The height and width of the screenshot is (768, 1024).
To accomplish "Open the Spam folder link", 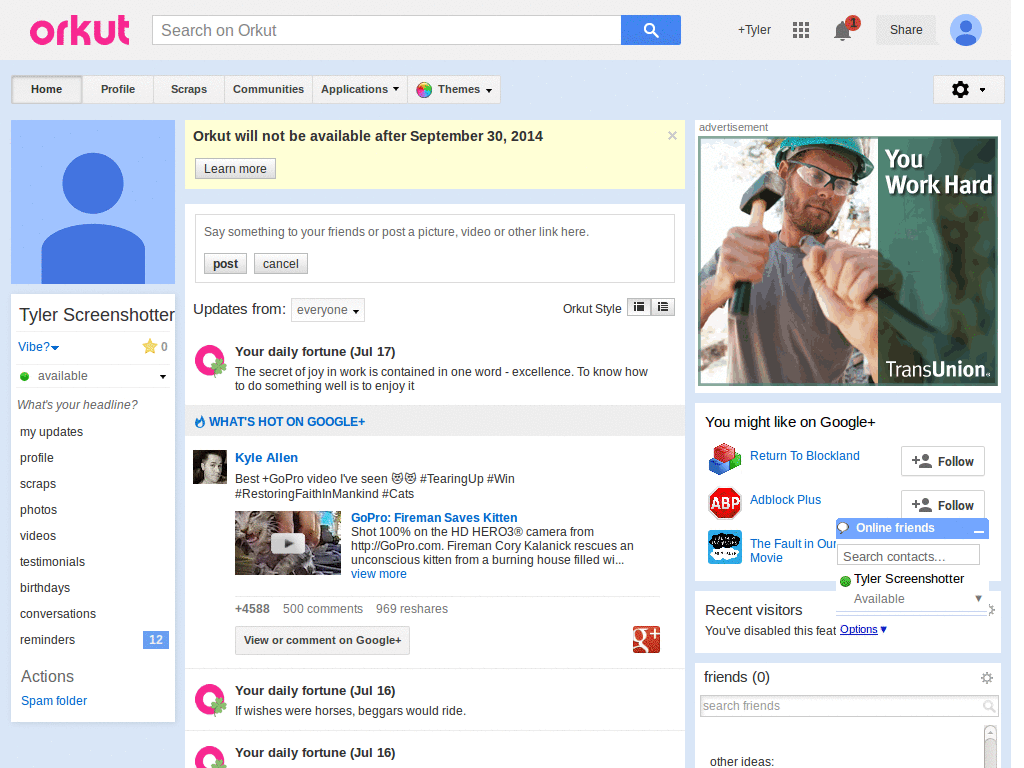I will tap(54, 701).
